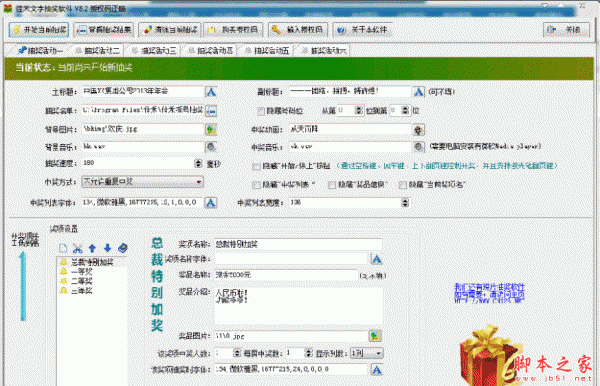This screenshot has width=600, height=386.
Task: Toggle hide current prize name checkbox
Action: pyautogui.click(x=402, y=185)
